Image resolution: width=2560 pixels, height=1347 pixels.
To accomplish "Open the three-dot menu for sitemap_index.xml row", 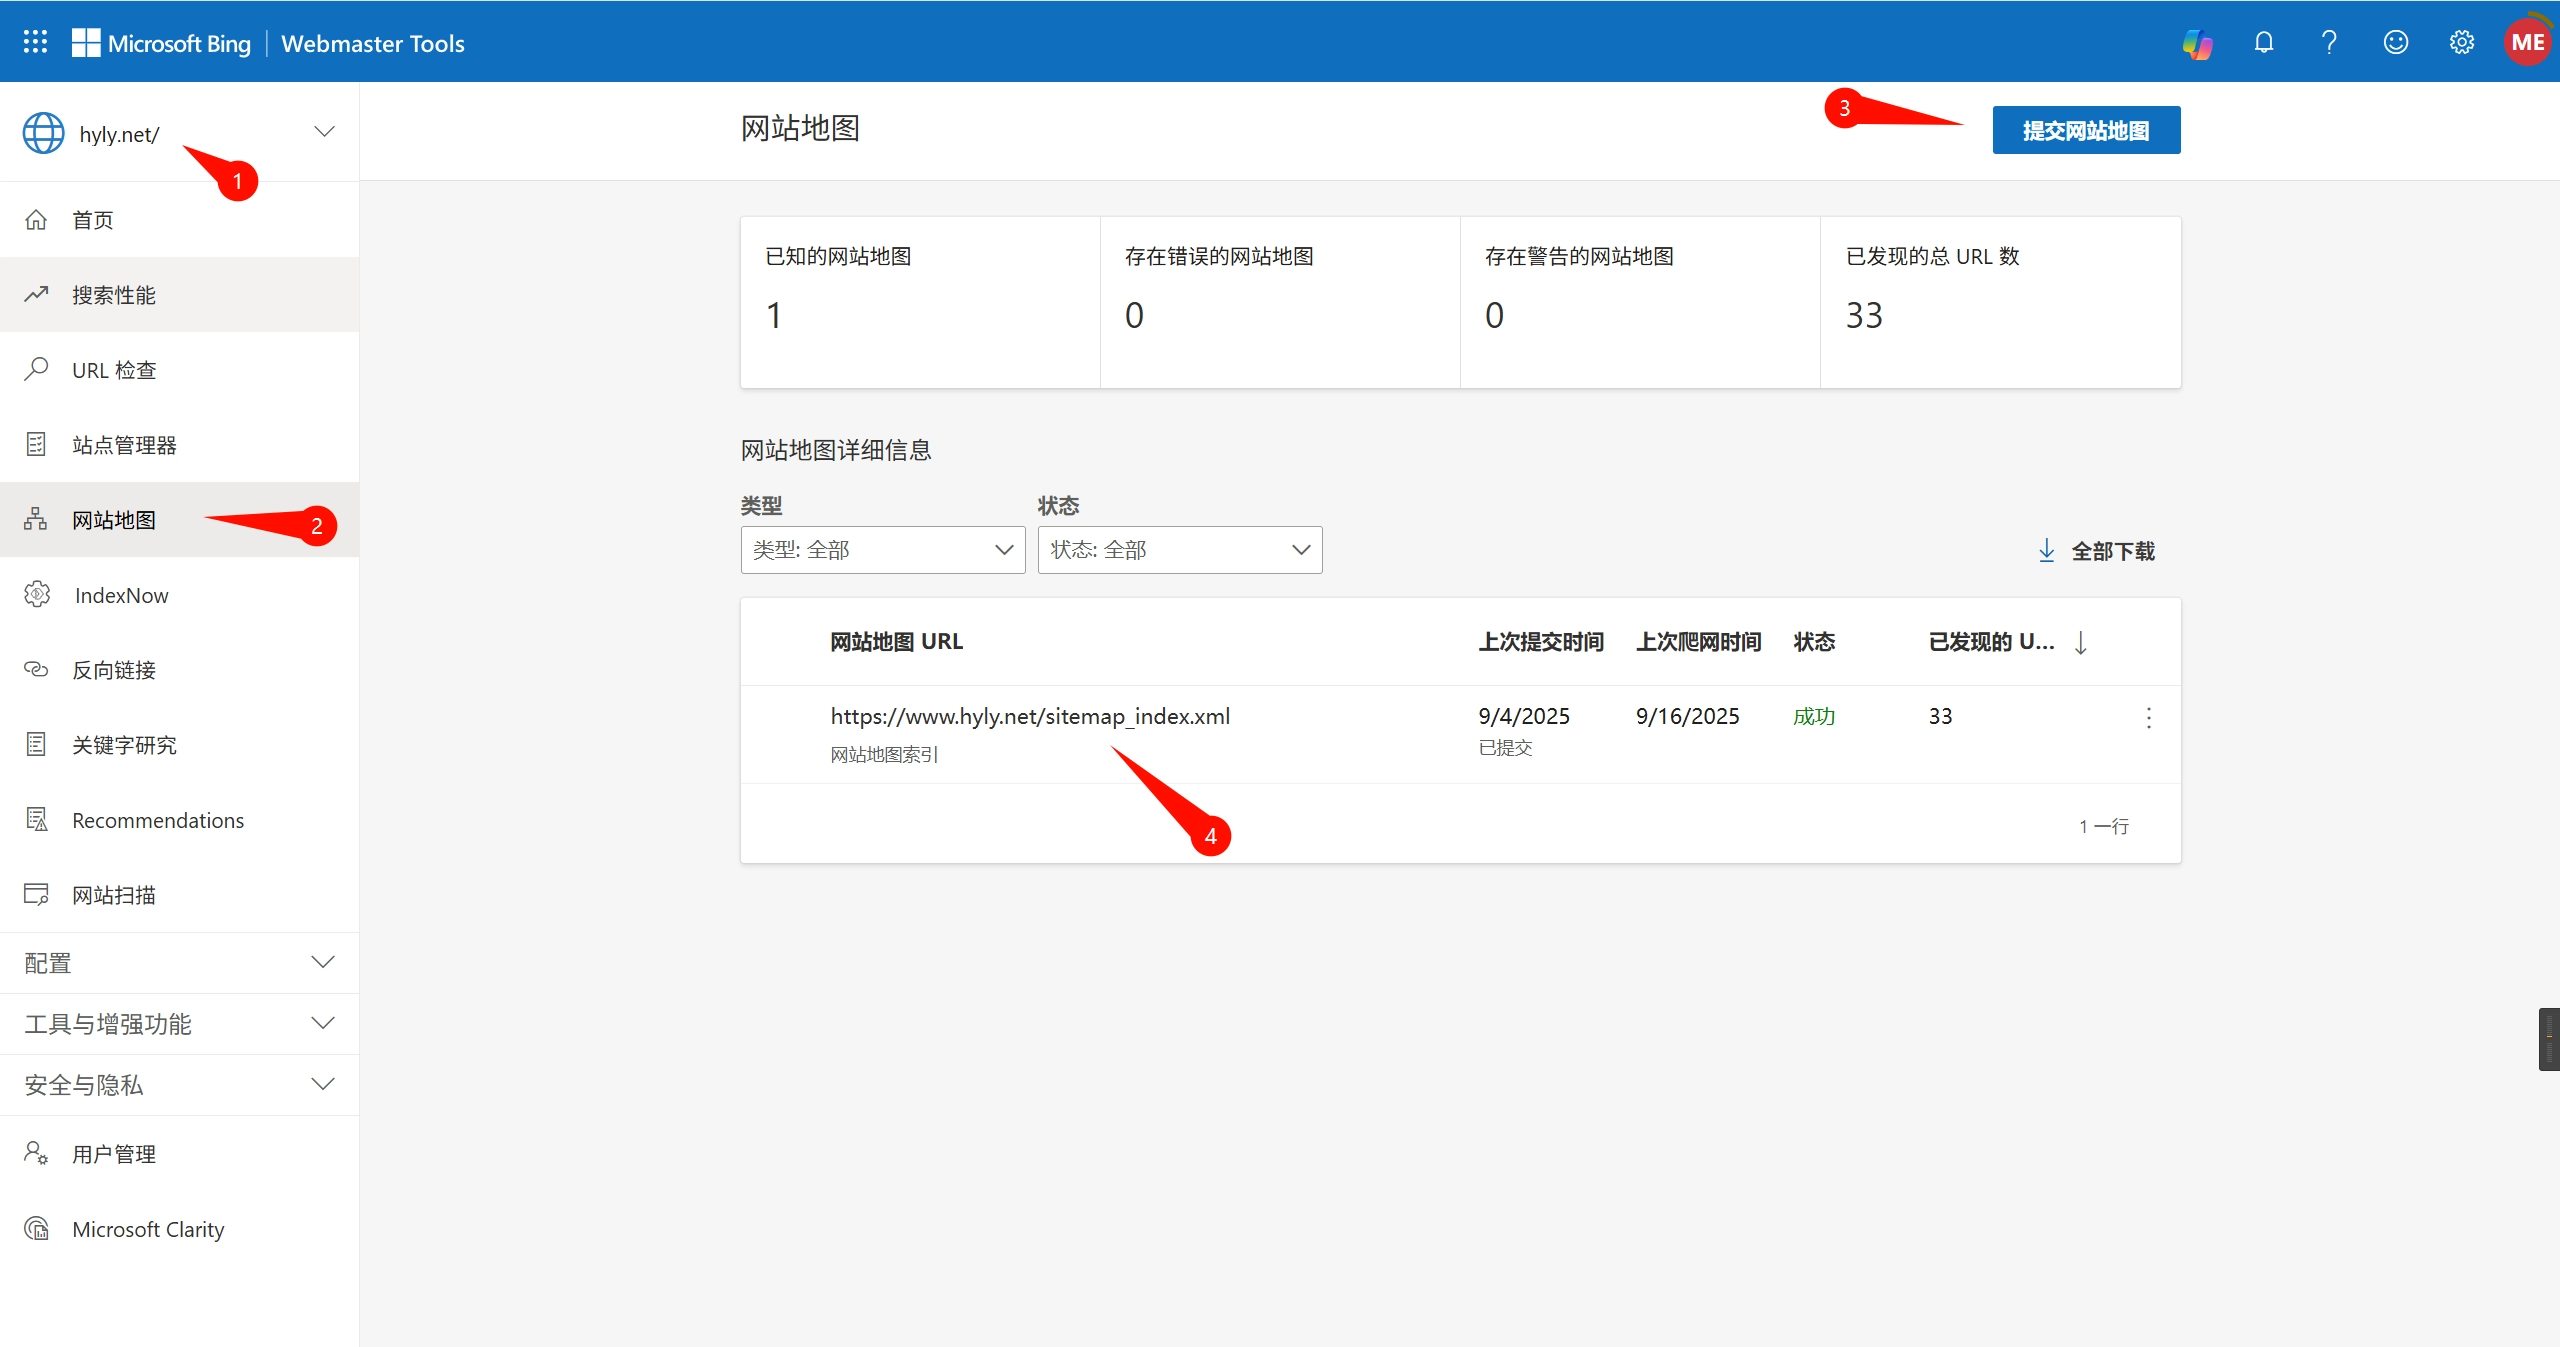I will [x=2148, y=718].
